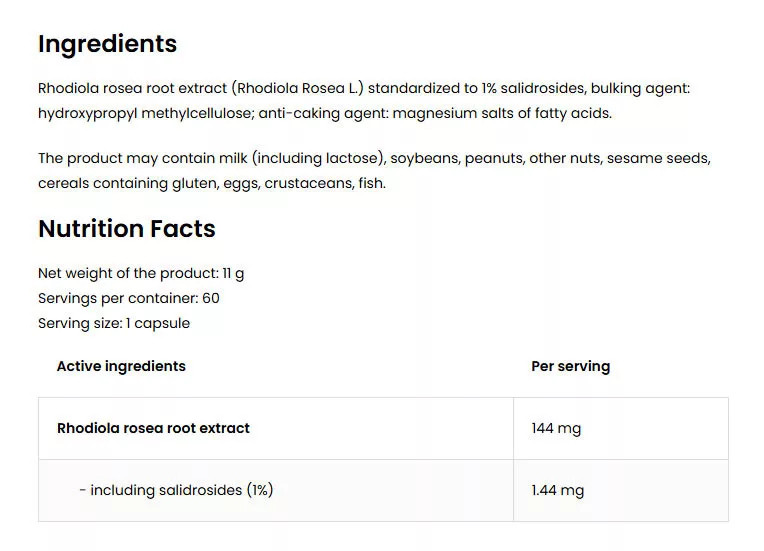Click "magnesium salts of fatty acids" text

coord(501,113)
